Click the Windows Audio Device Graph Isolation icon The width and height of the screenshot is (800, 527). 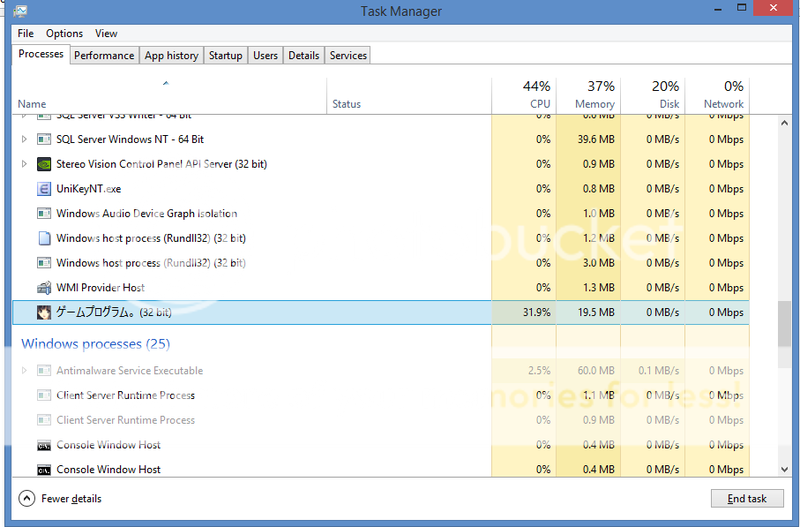point(44,214)
